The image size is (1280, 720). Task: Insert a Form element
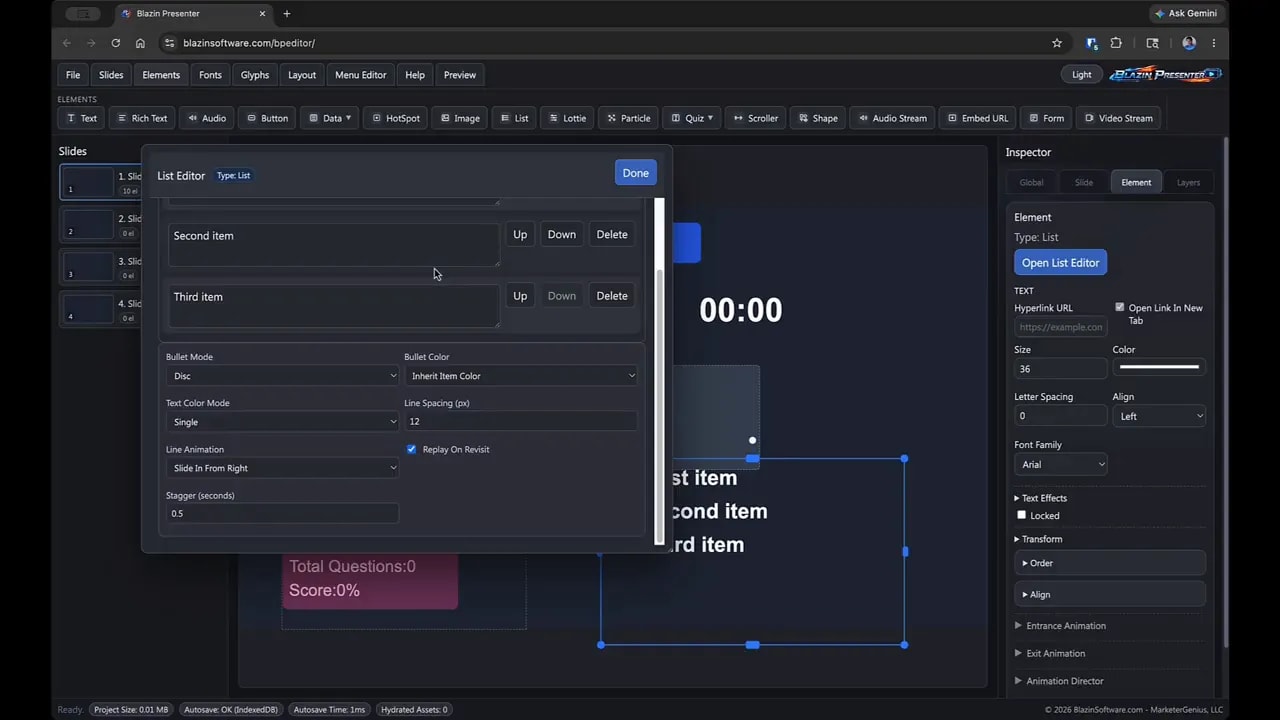point(1046,118)
